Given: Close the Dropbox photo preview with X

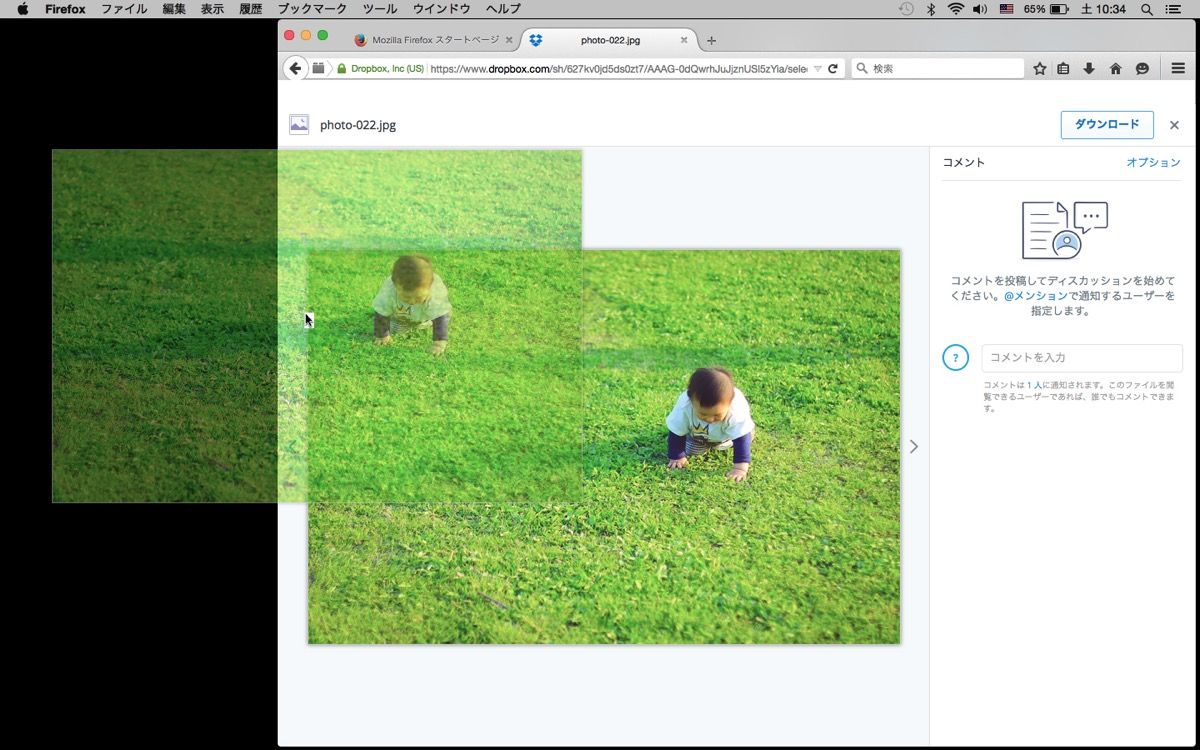Looking at the screenshot, I should pos(1174,125).
